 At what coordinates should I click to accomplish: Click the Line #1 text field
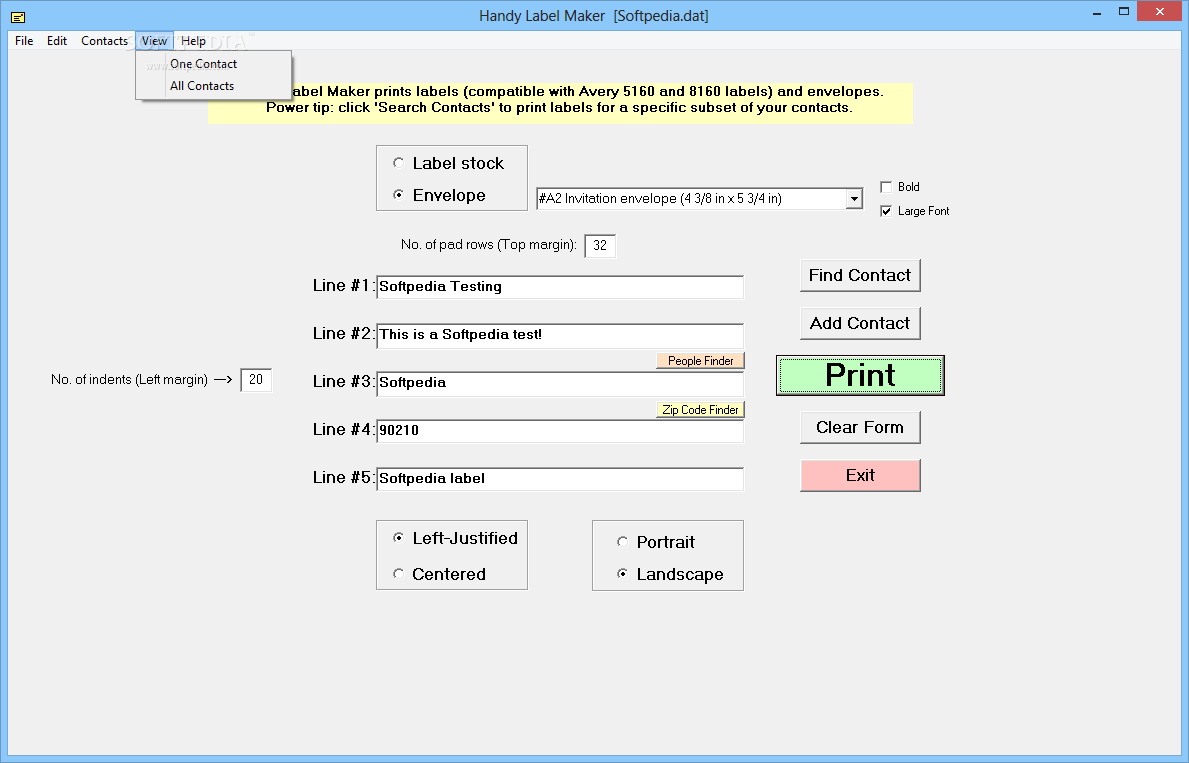tap(560, 287)
